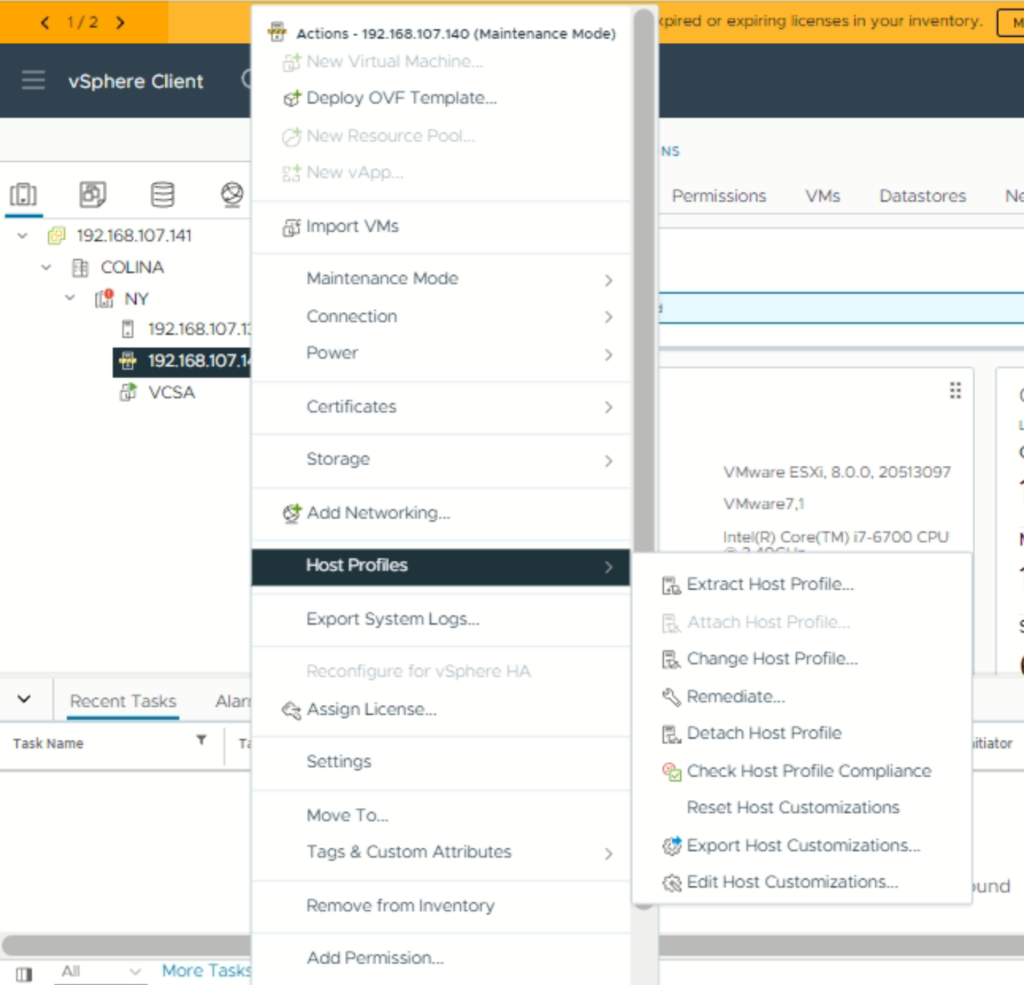Click the Check Host Profile Compliance icon
This screenshot has width=1024, height=985.
coord(671,771)
